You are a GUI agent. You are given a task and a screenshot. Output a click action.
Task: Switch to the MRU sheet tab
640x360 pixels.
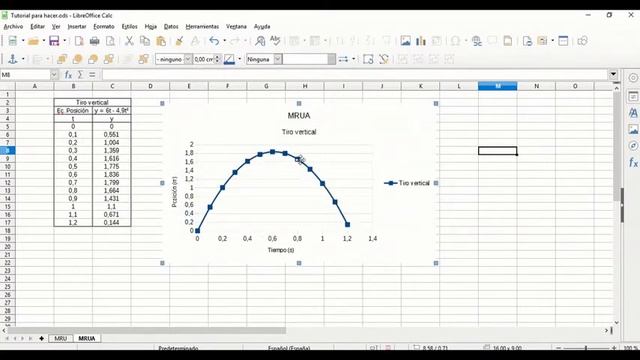[x=60, y=338]
